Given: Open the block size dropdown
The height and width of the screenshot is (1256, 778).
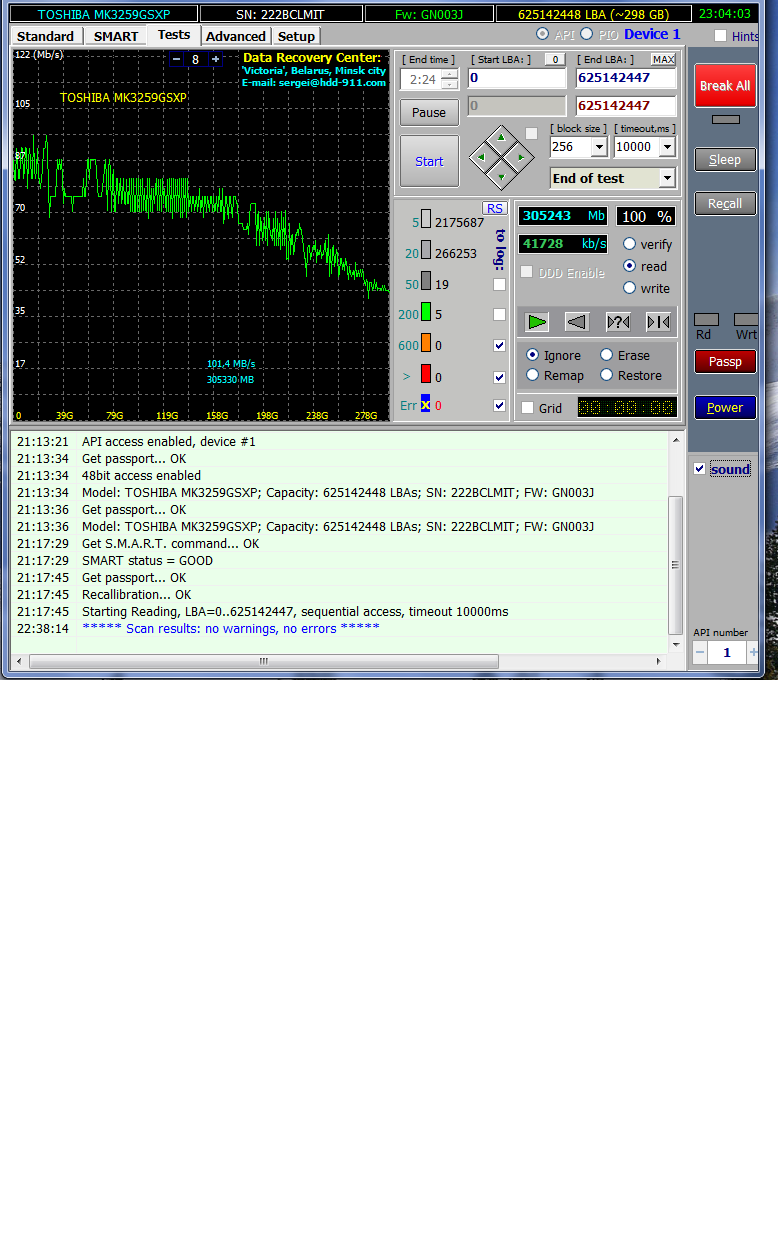Looking at the screenshot, I should [598, 147].
